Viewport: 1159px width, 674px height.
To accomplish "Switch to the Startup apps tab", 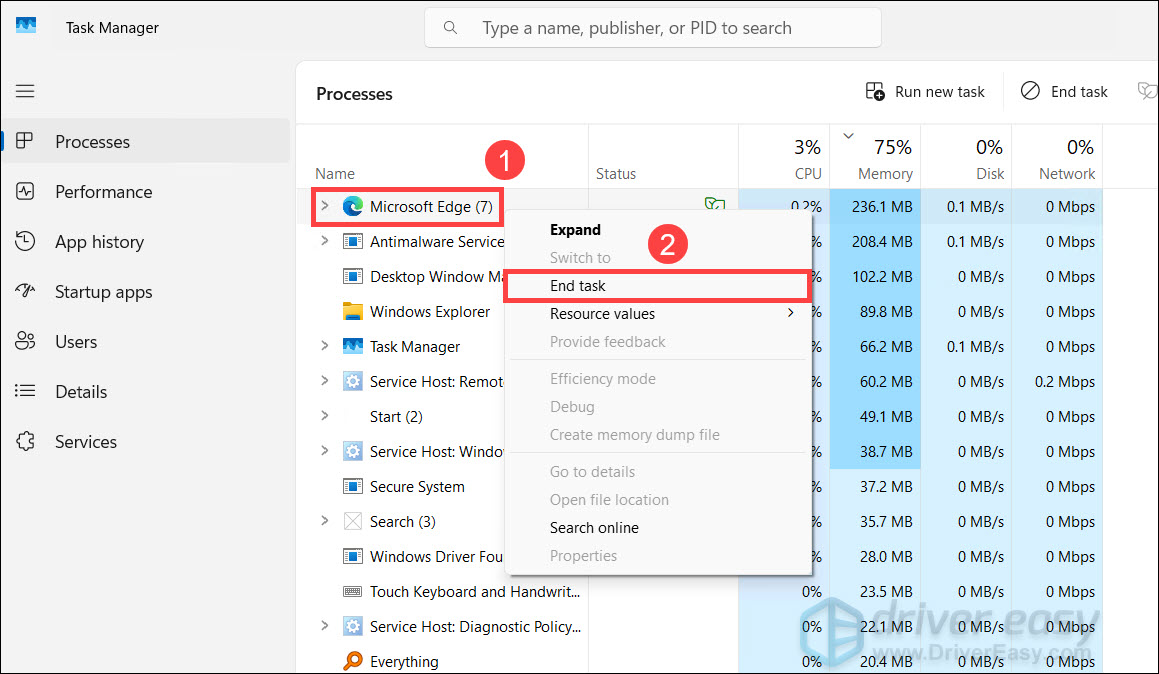I will point(146,292).
